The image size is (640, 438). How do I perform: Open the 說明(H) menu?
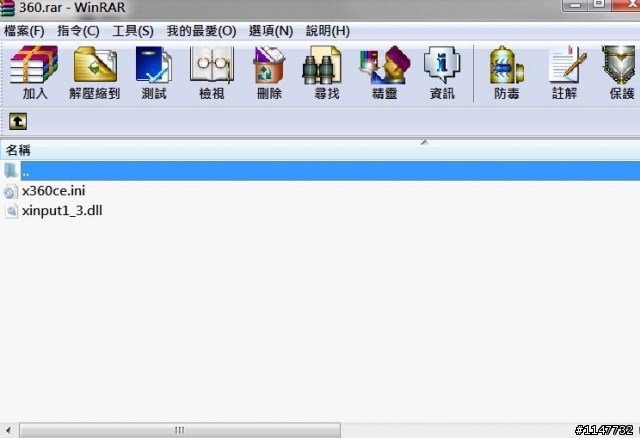click(x=328, y=31)
